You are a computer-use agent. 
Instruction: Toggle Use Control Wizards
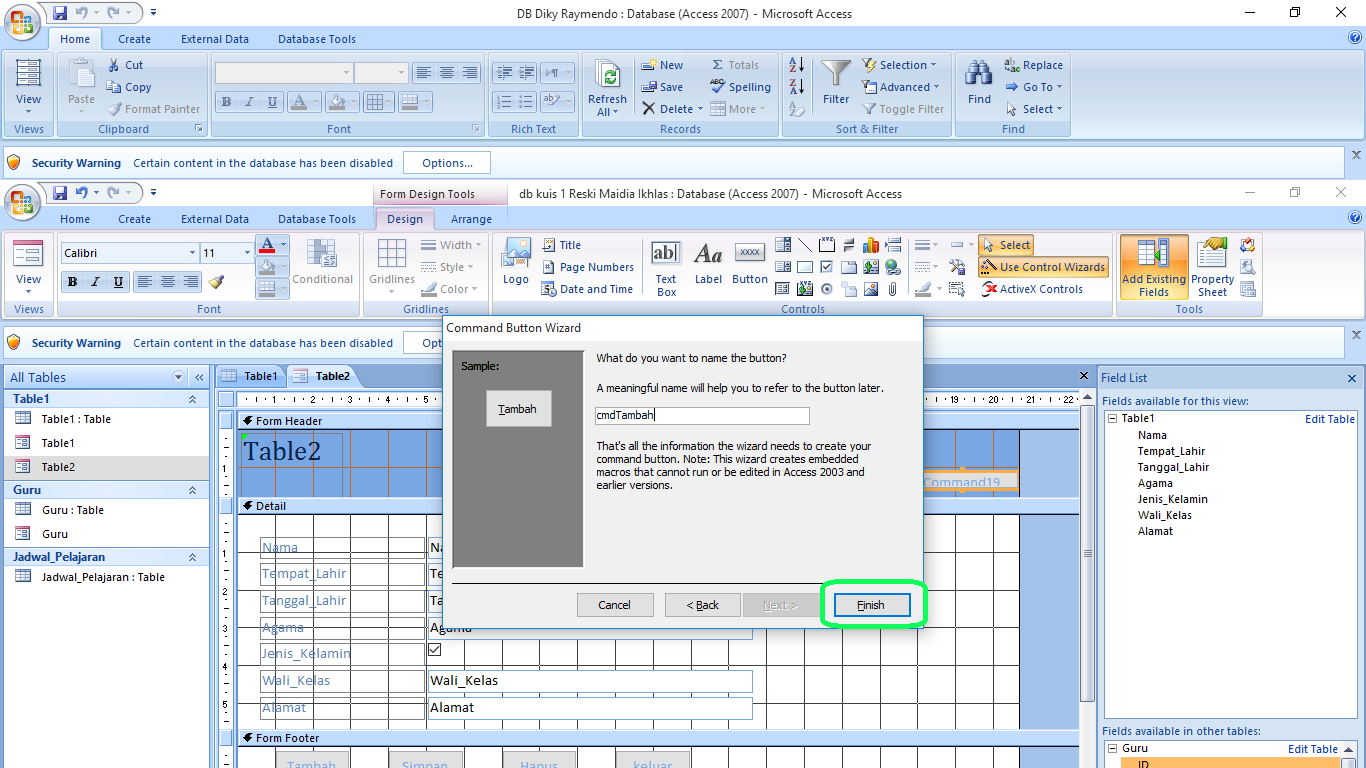1043,267
